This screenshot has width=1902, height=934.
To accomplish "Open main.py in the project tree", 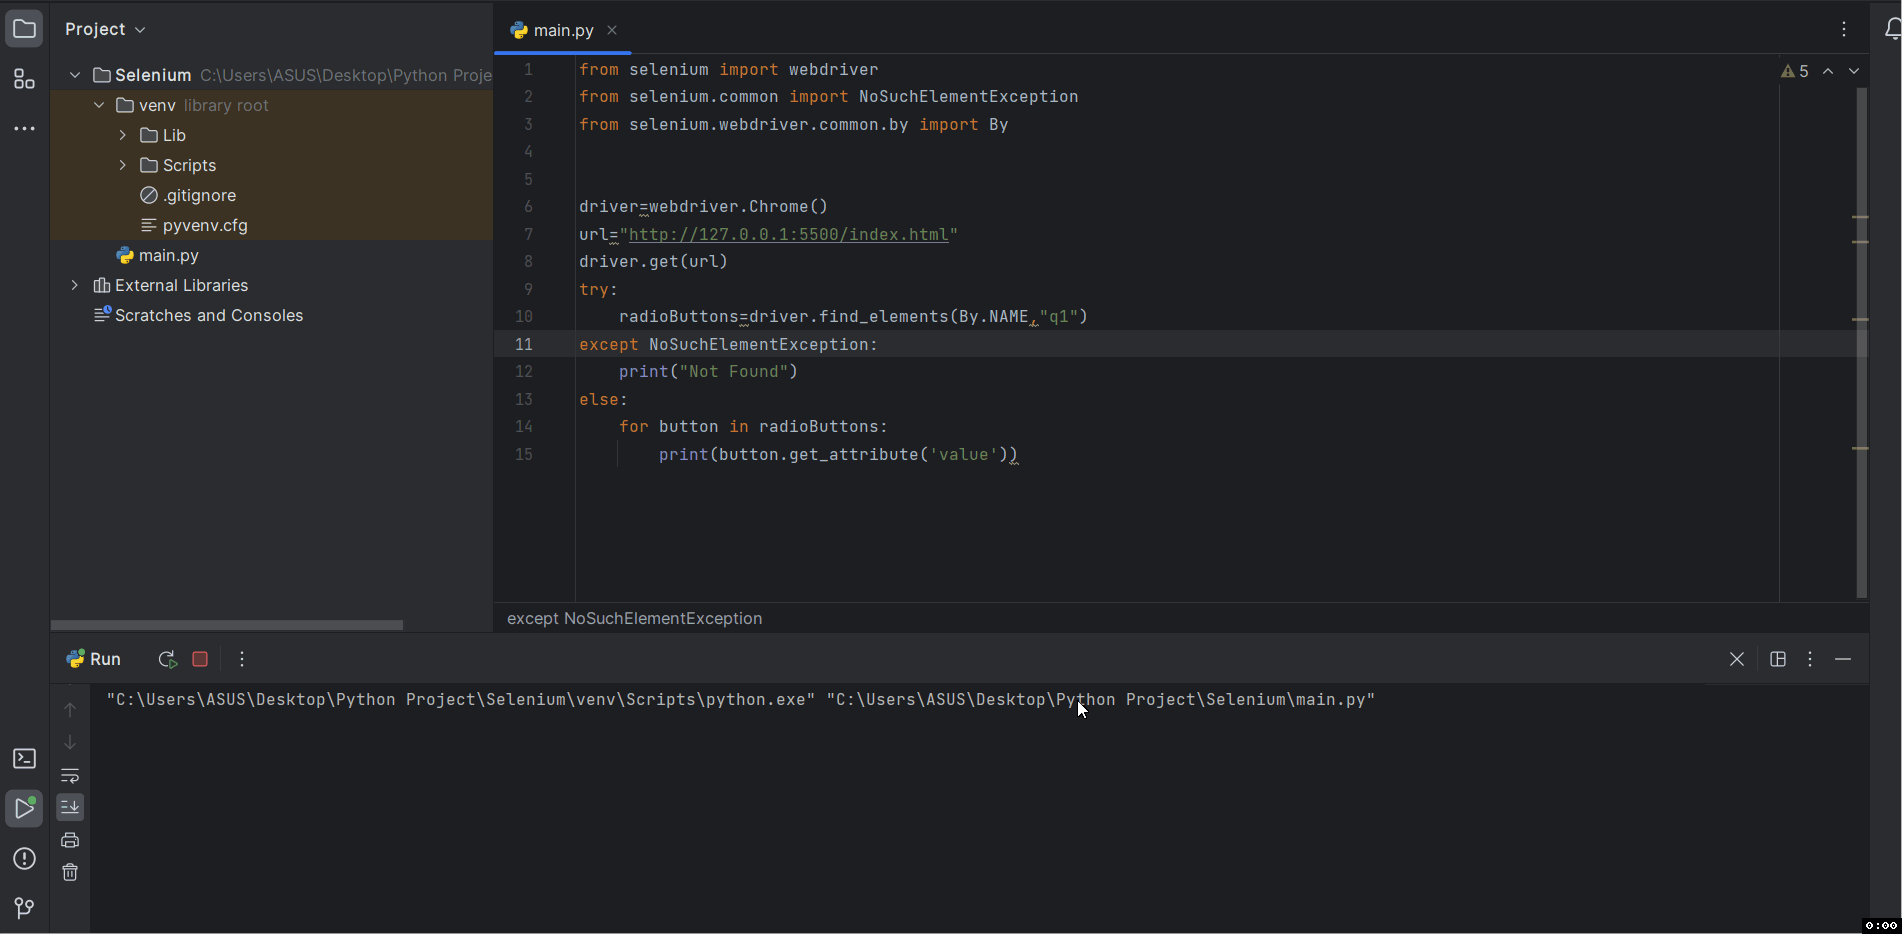I will [x=168, y=255].
